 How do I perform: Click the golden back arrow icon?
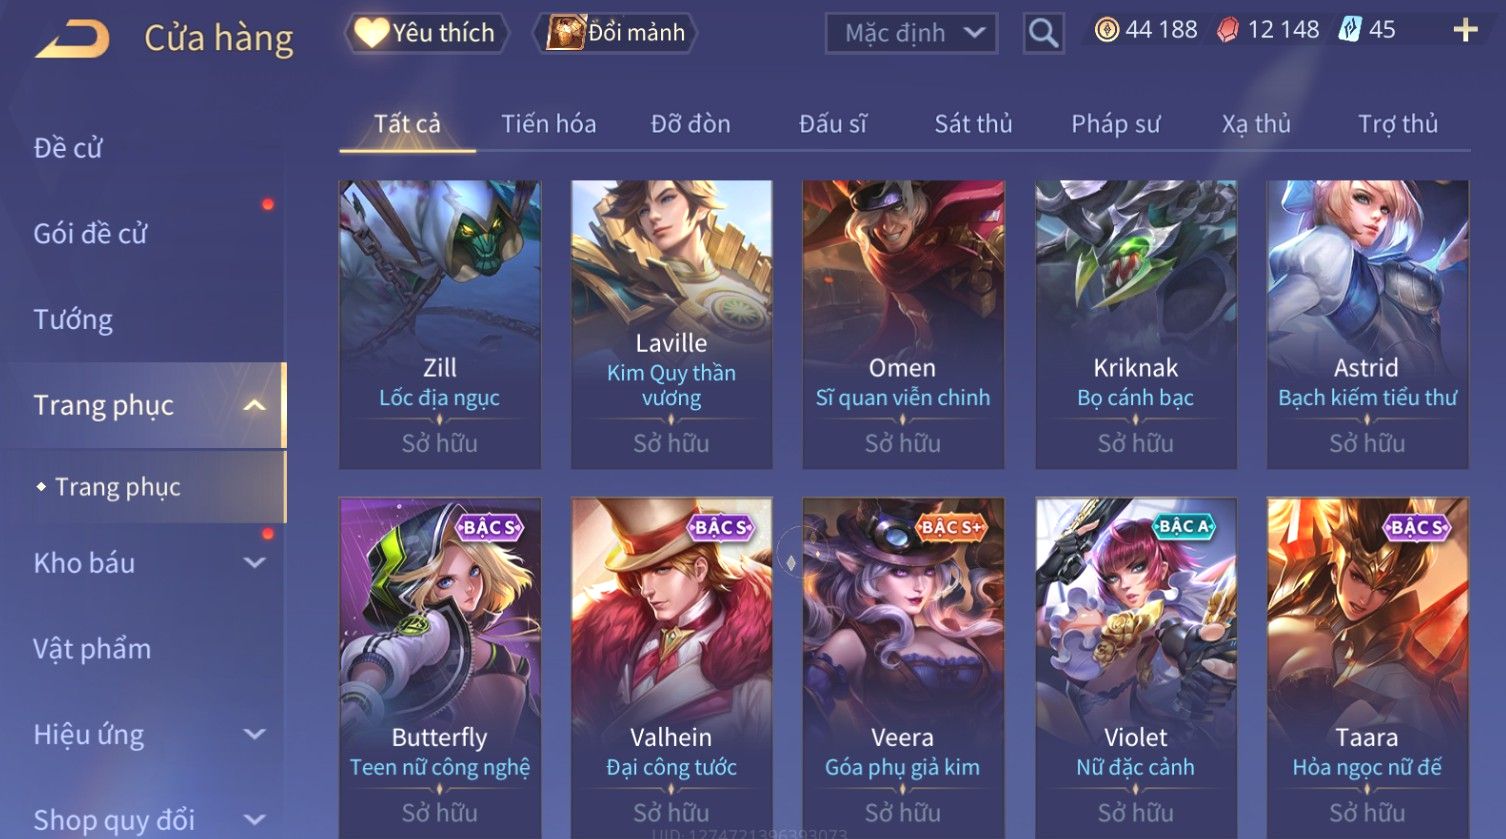[x=72, y=40]
